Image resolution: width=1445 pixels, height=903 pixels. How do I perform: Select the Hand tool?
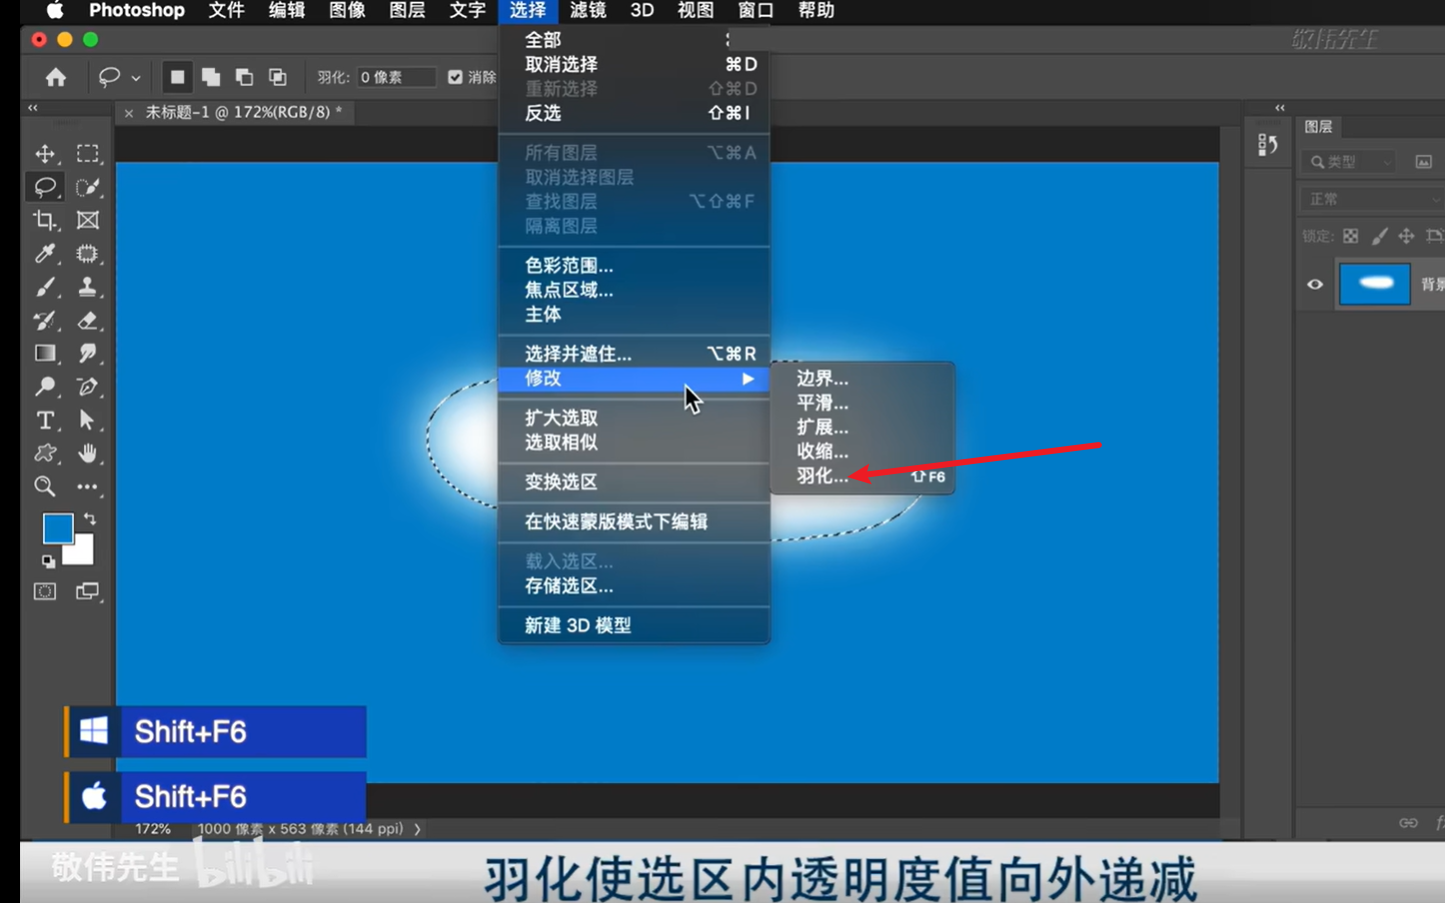(88, 453)
